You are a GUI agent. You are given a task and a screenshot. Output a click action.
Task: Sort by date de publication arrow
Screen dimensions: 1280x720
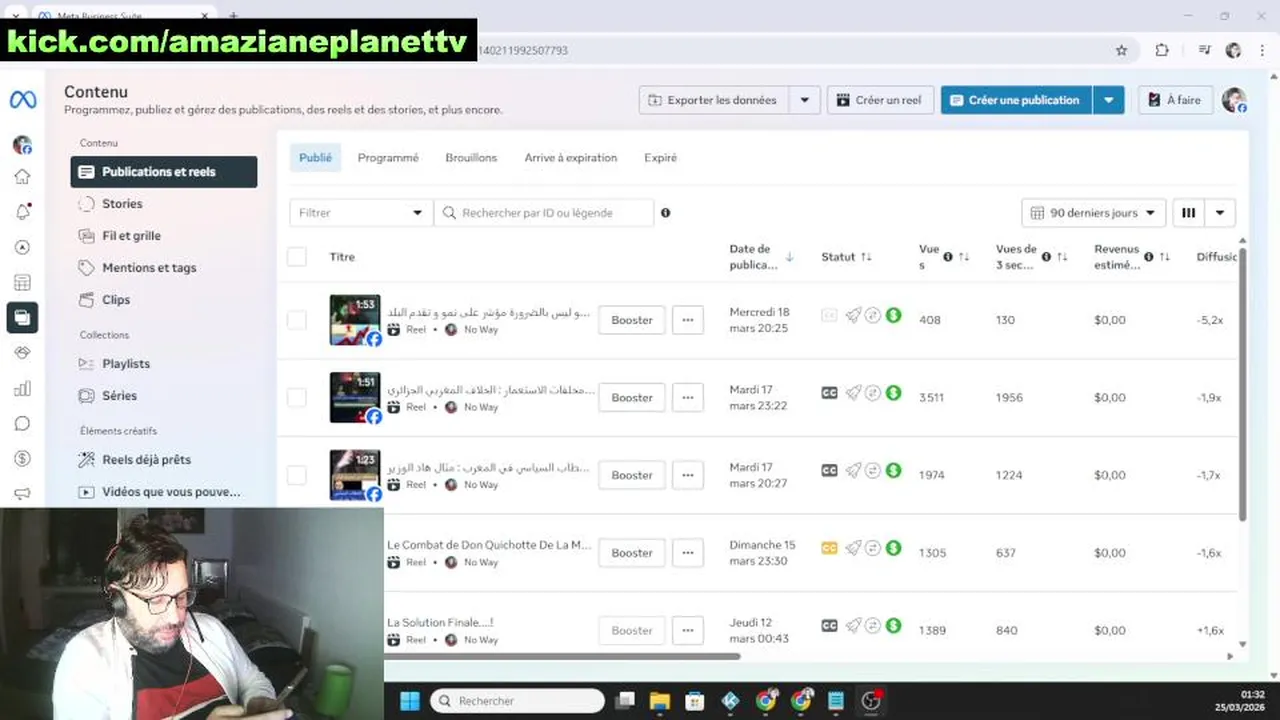(x=789, y=257)
